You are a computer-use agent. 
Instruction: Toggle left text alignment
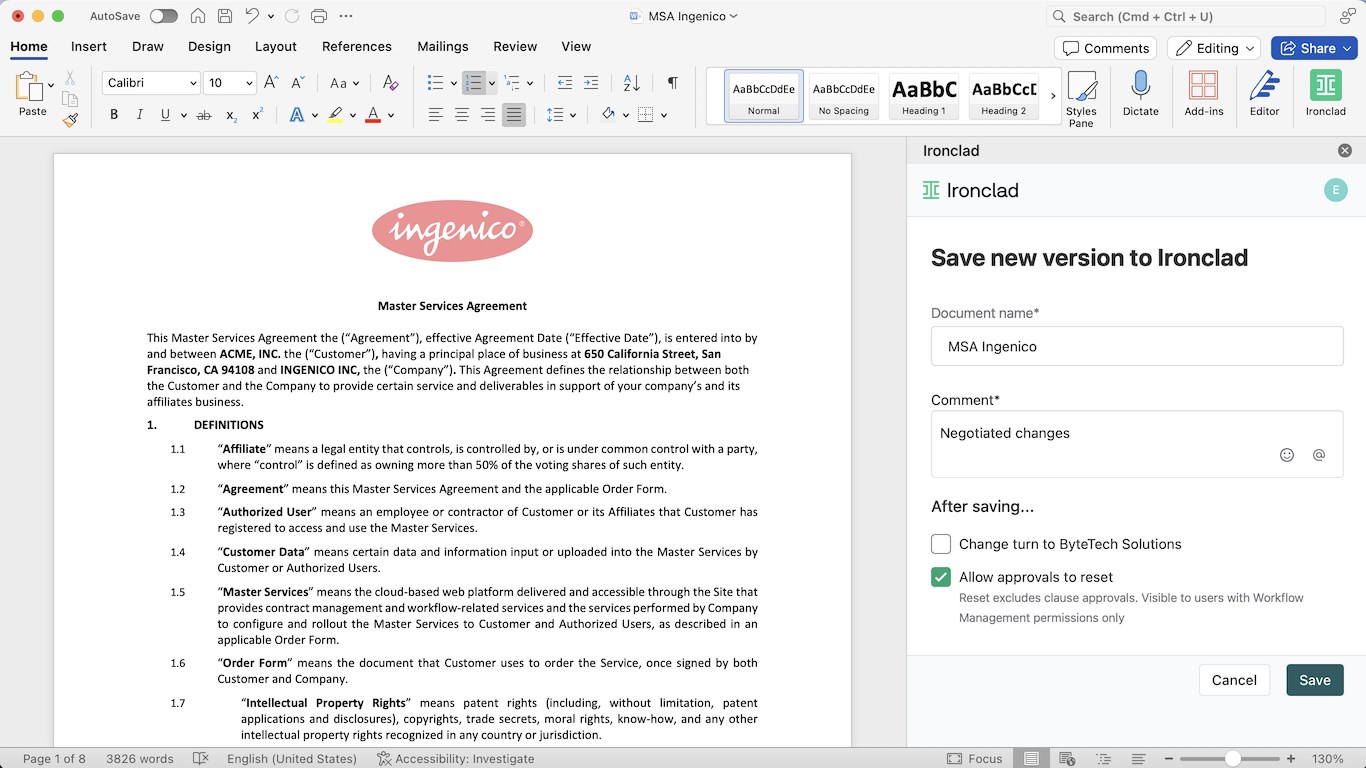[436, 115]
